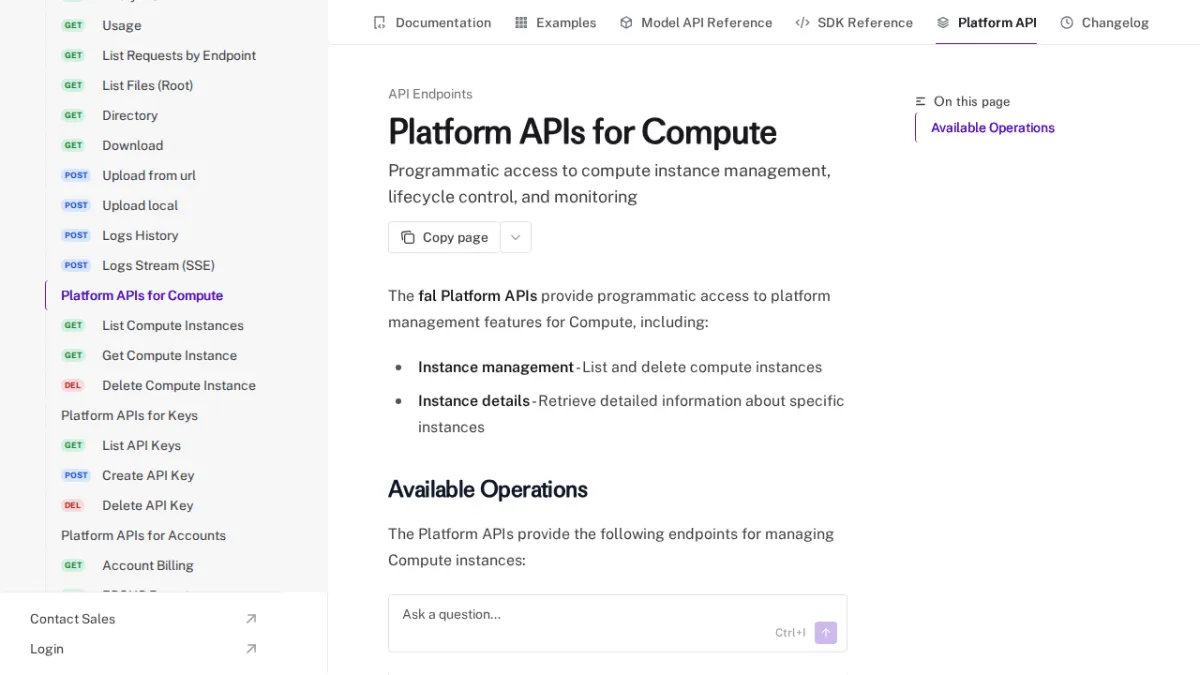The width and height of the screenshot is (1200, 675).
Task: Click the POST badge beside Create API Key
Action: click(x=76, y=475)
